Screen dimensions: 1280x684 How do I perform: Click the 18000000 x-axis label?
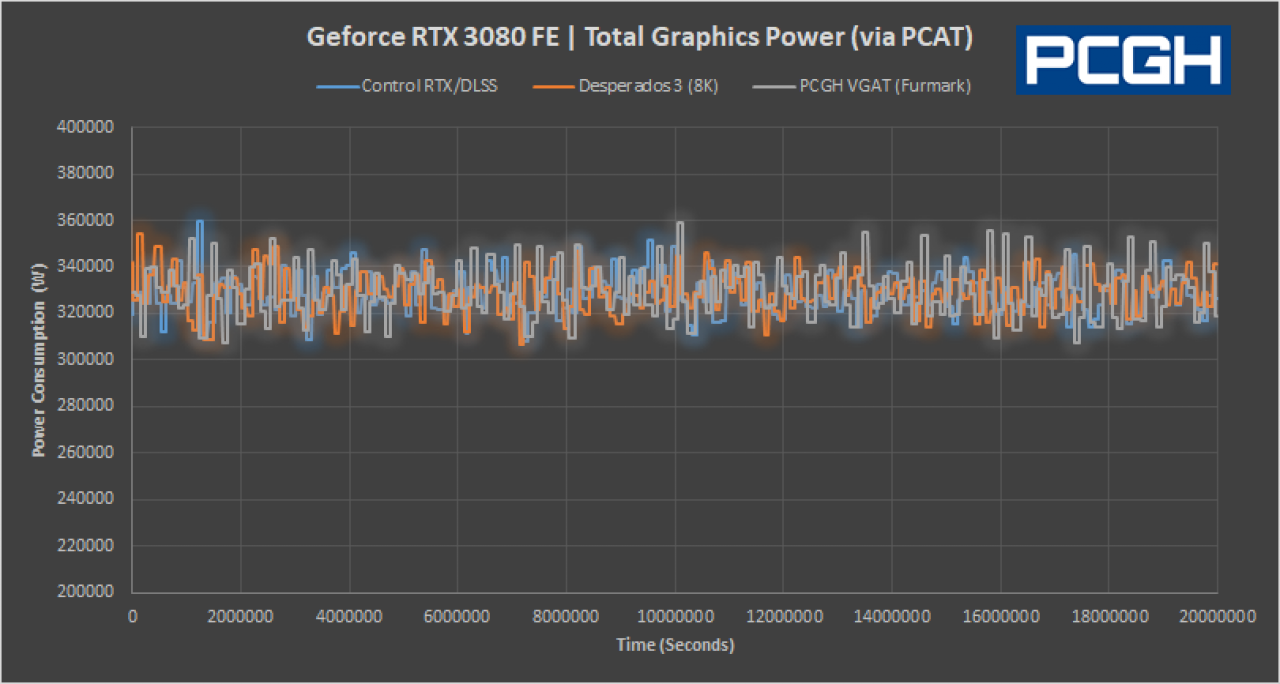[1109, 619]
